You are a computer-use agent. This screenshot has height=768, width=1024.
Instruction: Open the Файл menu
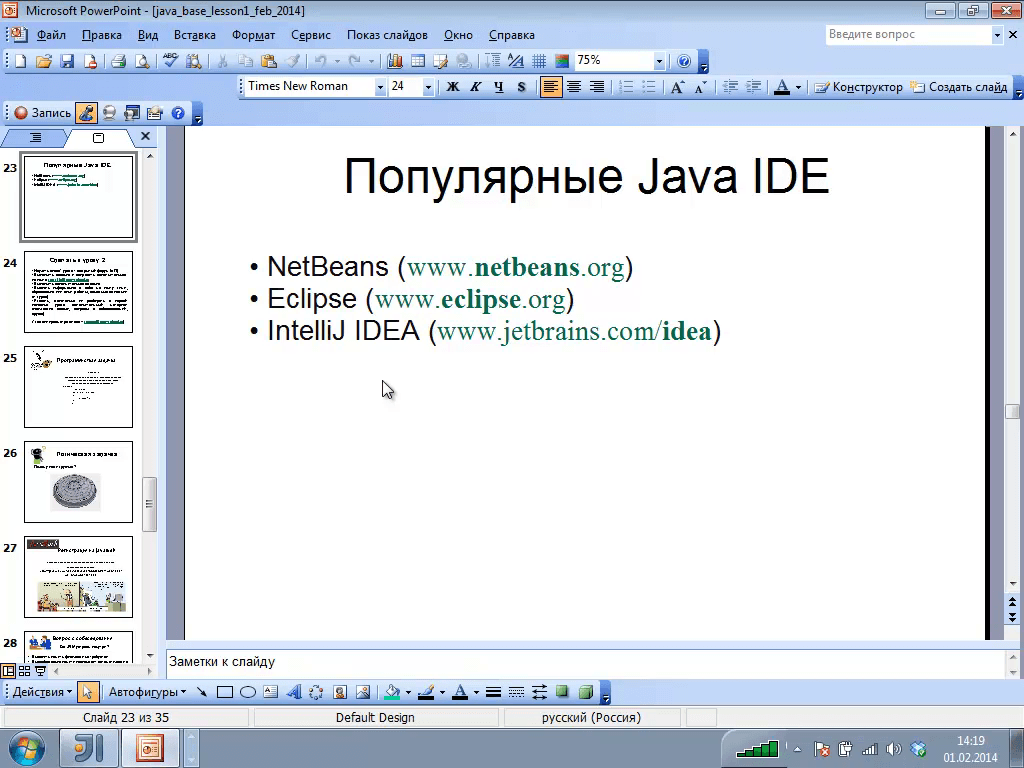(51, 35)
